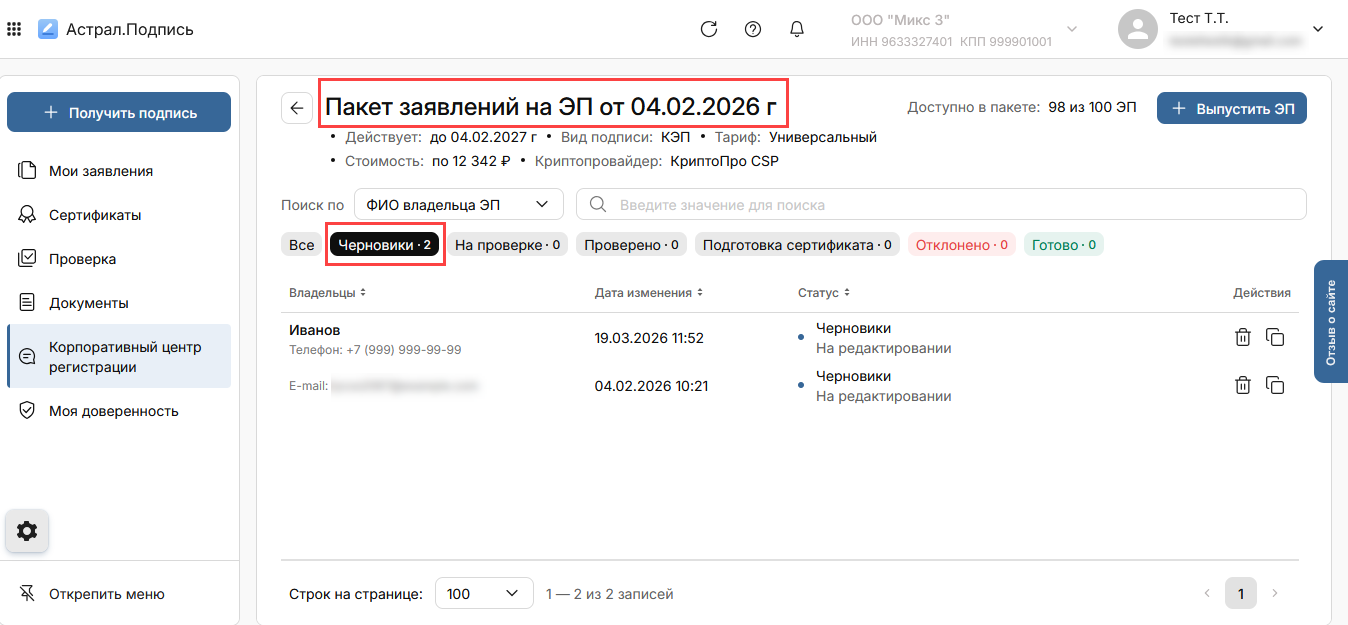This screenshot has height=625, width=1348.
Task: Open the user profile menu chevron
Action: tap(1317, 29)
